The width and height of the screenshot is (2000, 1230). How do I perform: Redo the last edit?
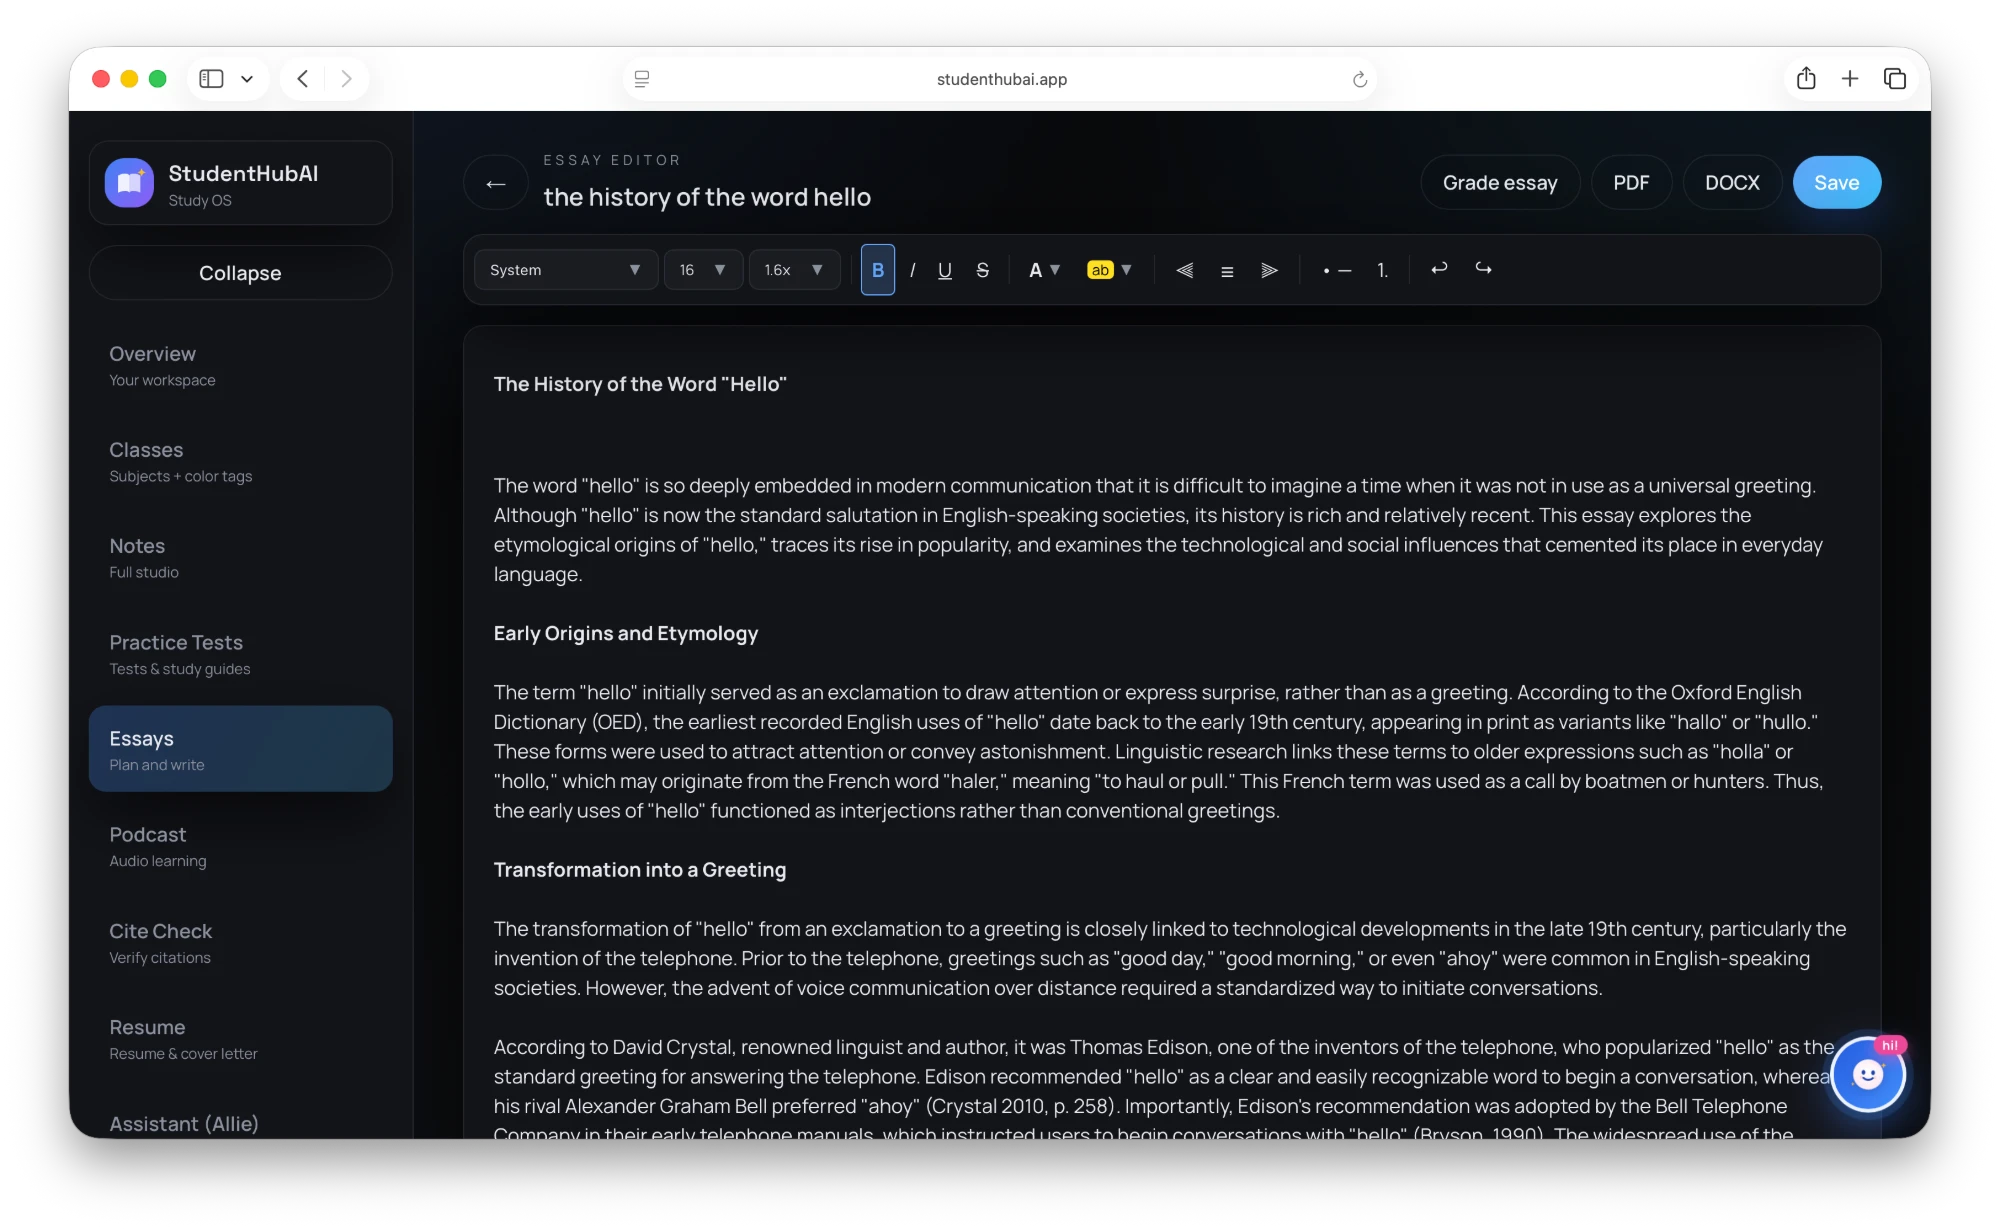pyautogui.click(x=1483, y=268)
